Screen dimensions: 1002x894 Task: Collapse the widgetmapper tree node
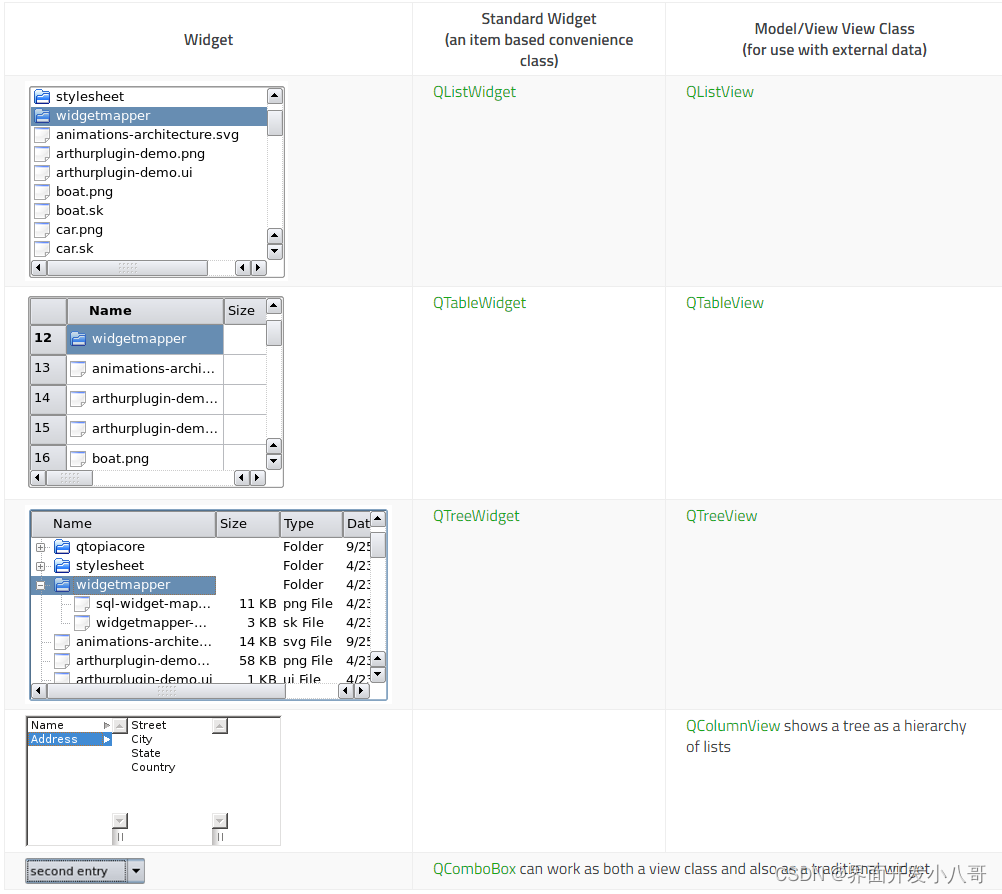(40, 585)
